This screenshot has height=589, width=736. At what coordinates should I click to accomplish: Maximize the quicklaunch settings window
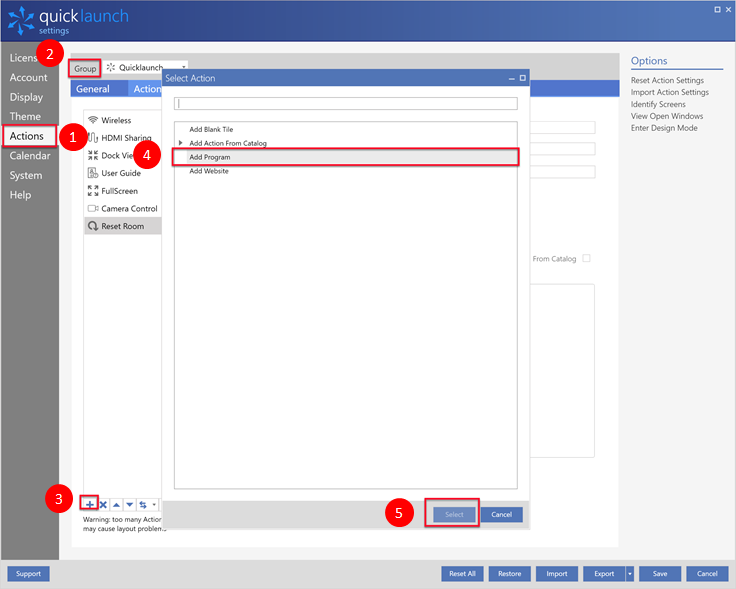coord(717,9)
